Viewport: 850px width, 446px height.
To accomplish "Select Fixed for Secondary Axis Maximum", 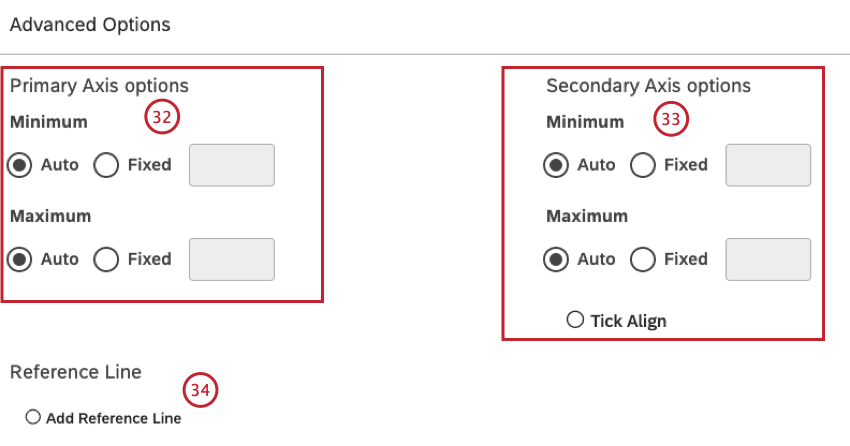I will pos(643,259).
